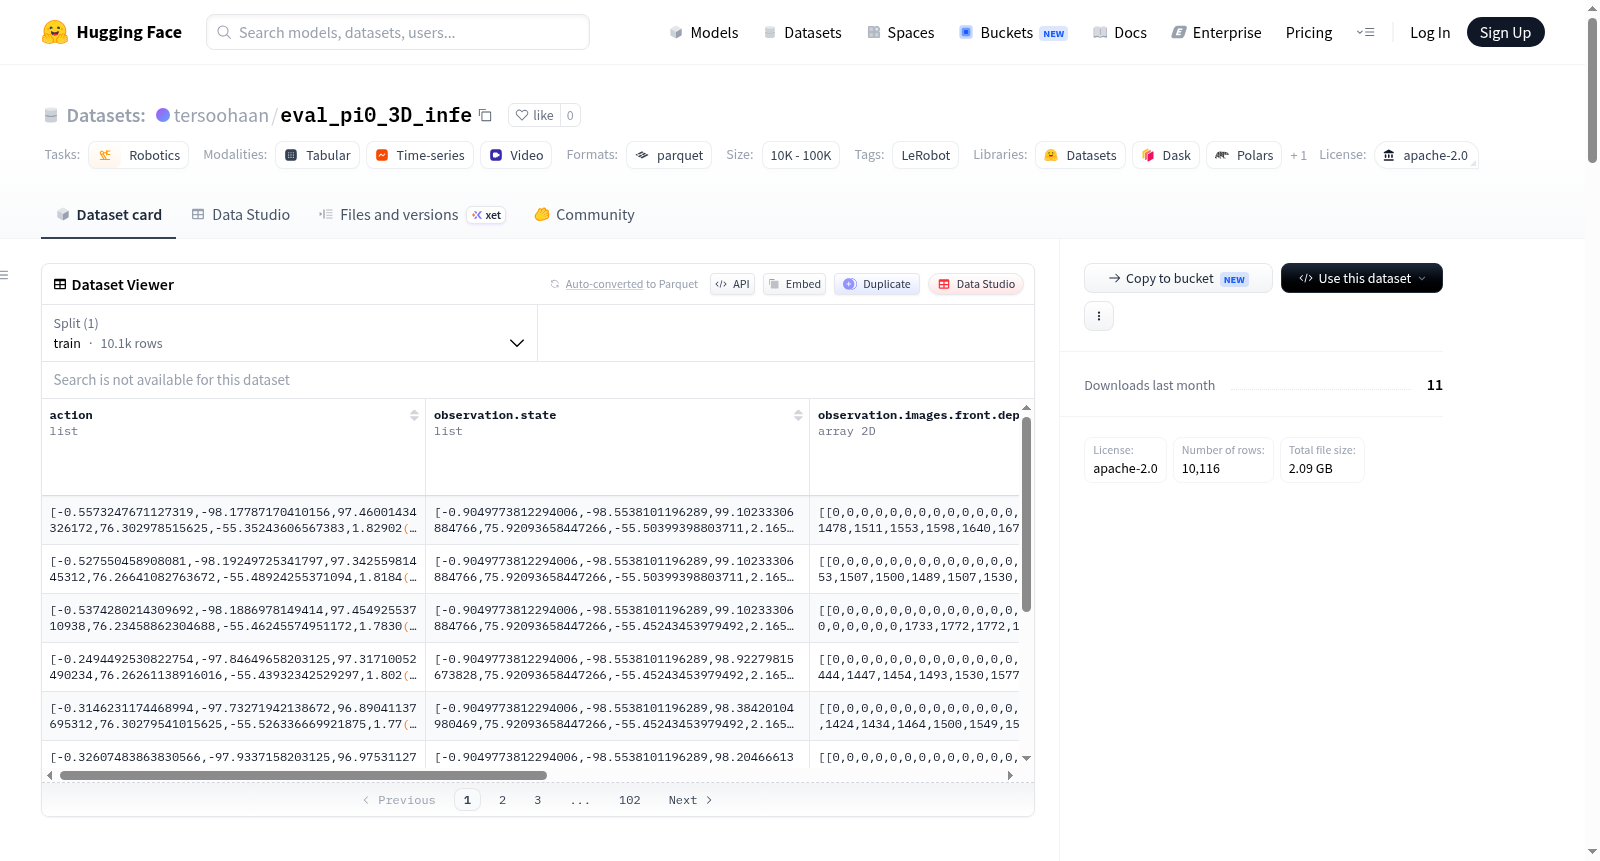Expand the Split train dropdown
Screen dimensions: 1600x861
tap(289, 333)
